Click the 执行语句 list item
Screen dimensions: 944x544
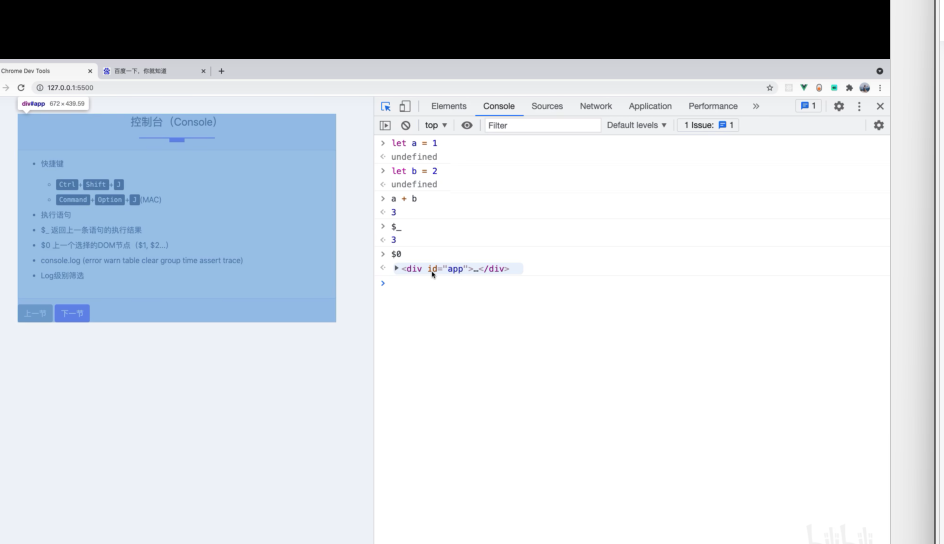coord(55,215)
